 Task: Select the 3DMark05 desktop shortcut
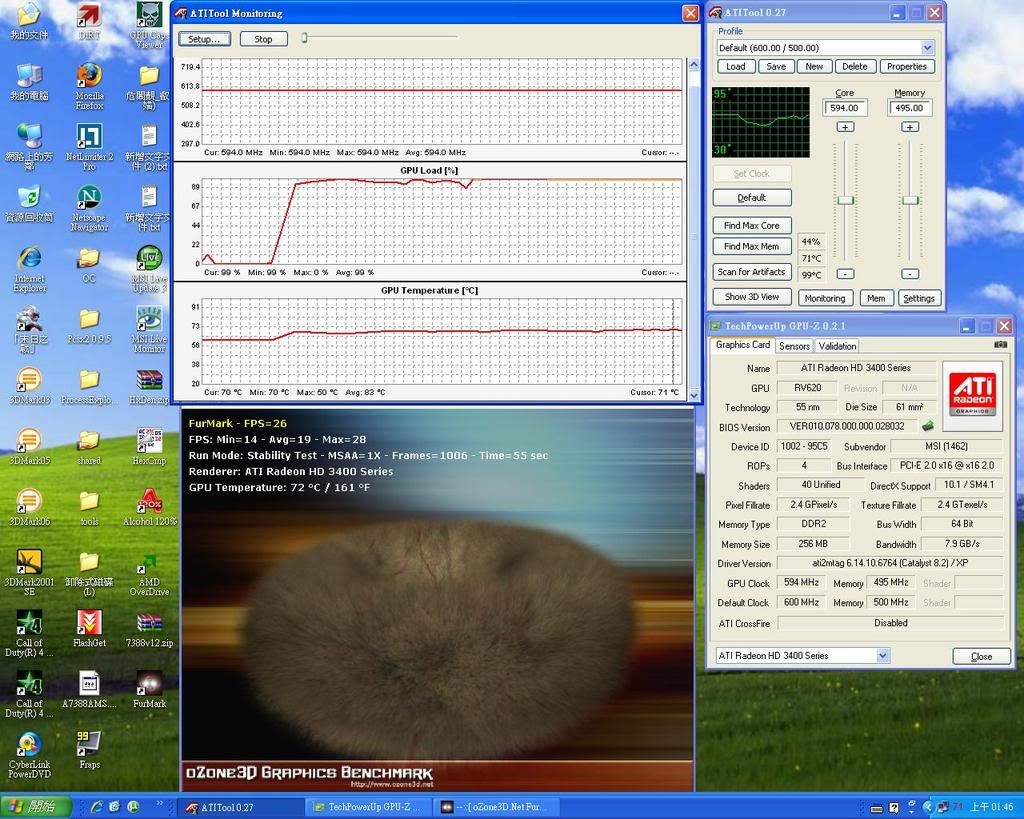click(29, 445)
